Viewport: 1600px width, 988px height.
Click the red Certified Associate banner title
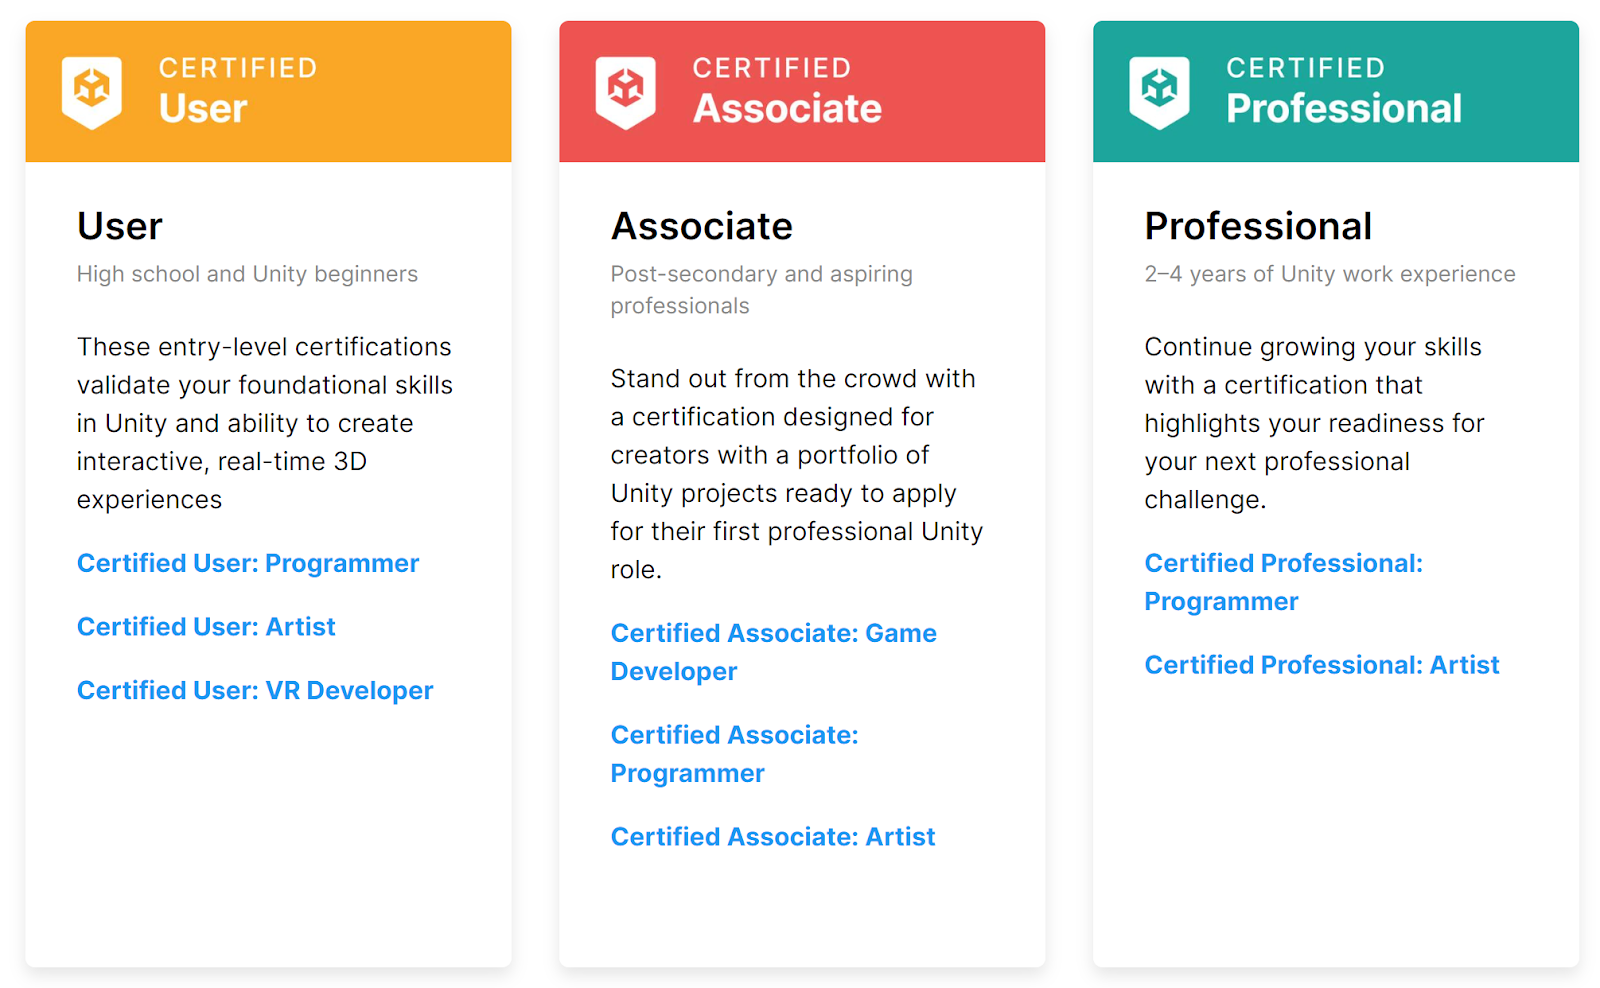pos(787,90)
